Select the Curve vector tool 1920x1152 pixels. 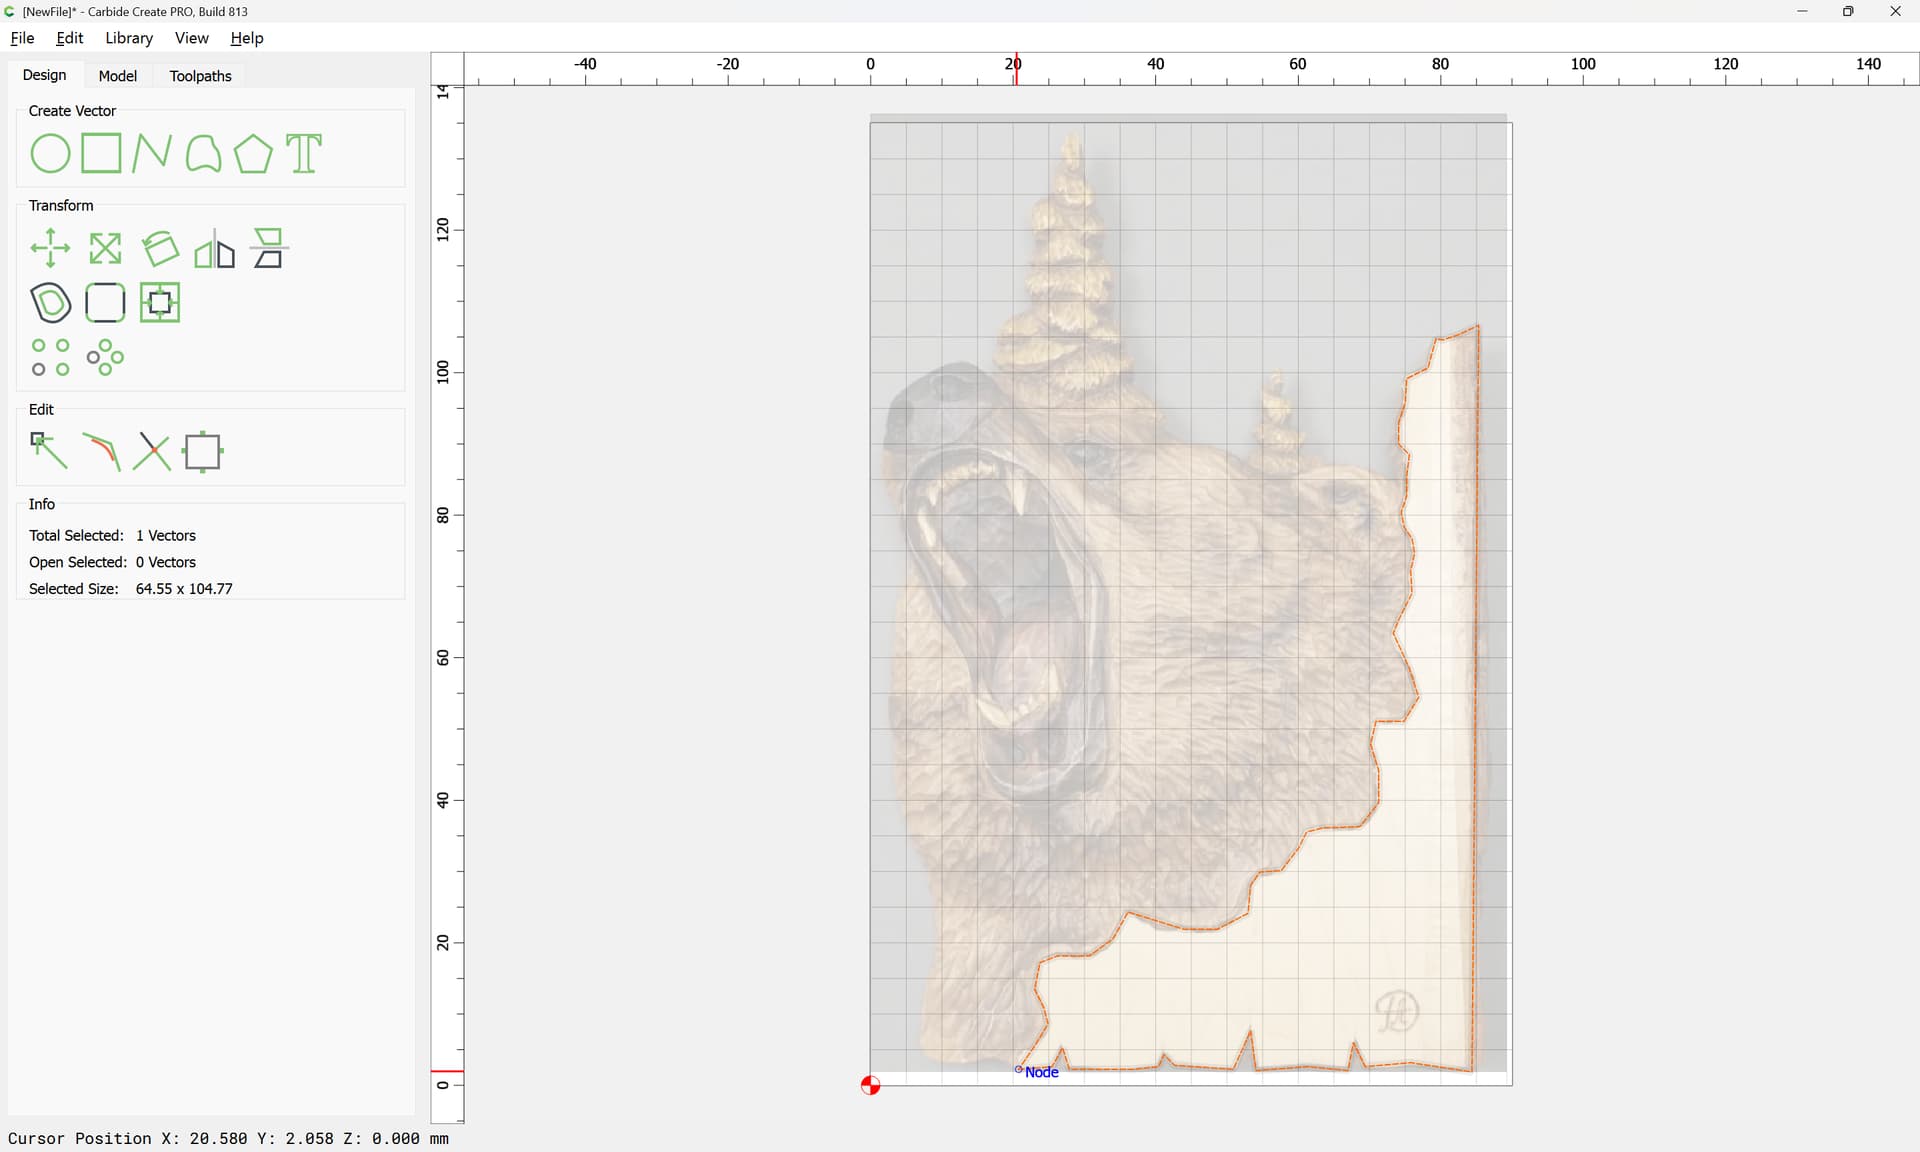(203, 154)
